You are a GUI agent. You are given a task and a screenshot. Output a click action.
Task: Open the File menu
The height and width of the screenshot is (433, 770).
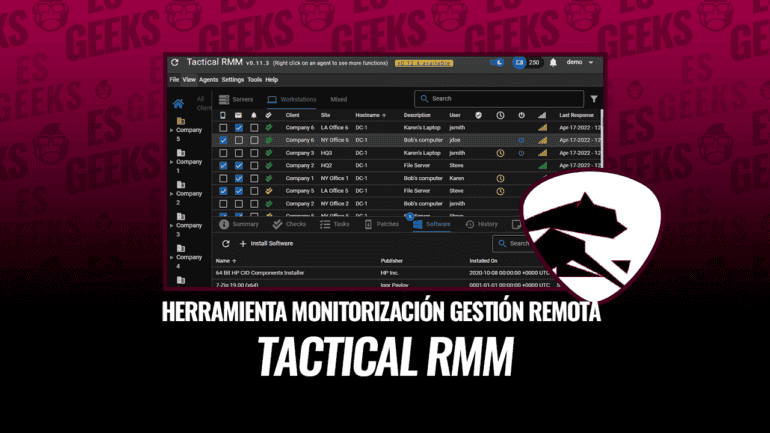[x=174, y=80]
